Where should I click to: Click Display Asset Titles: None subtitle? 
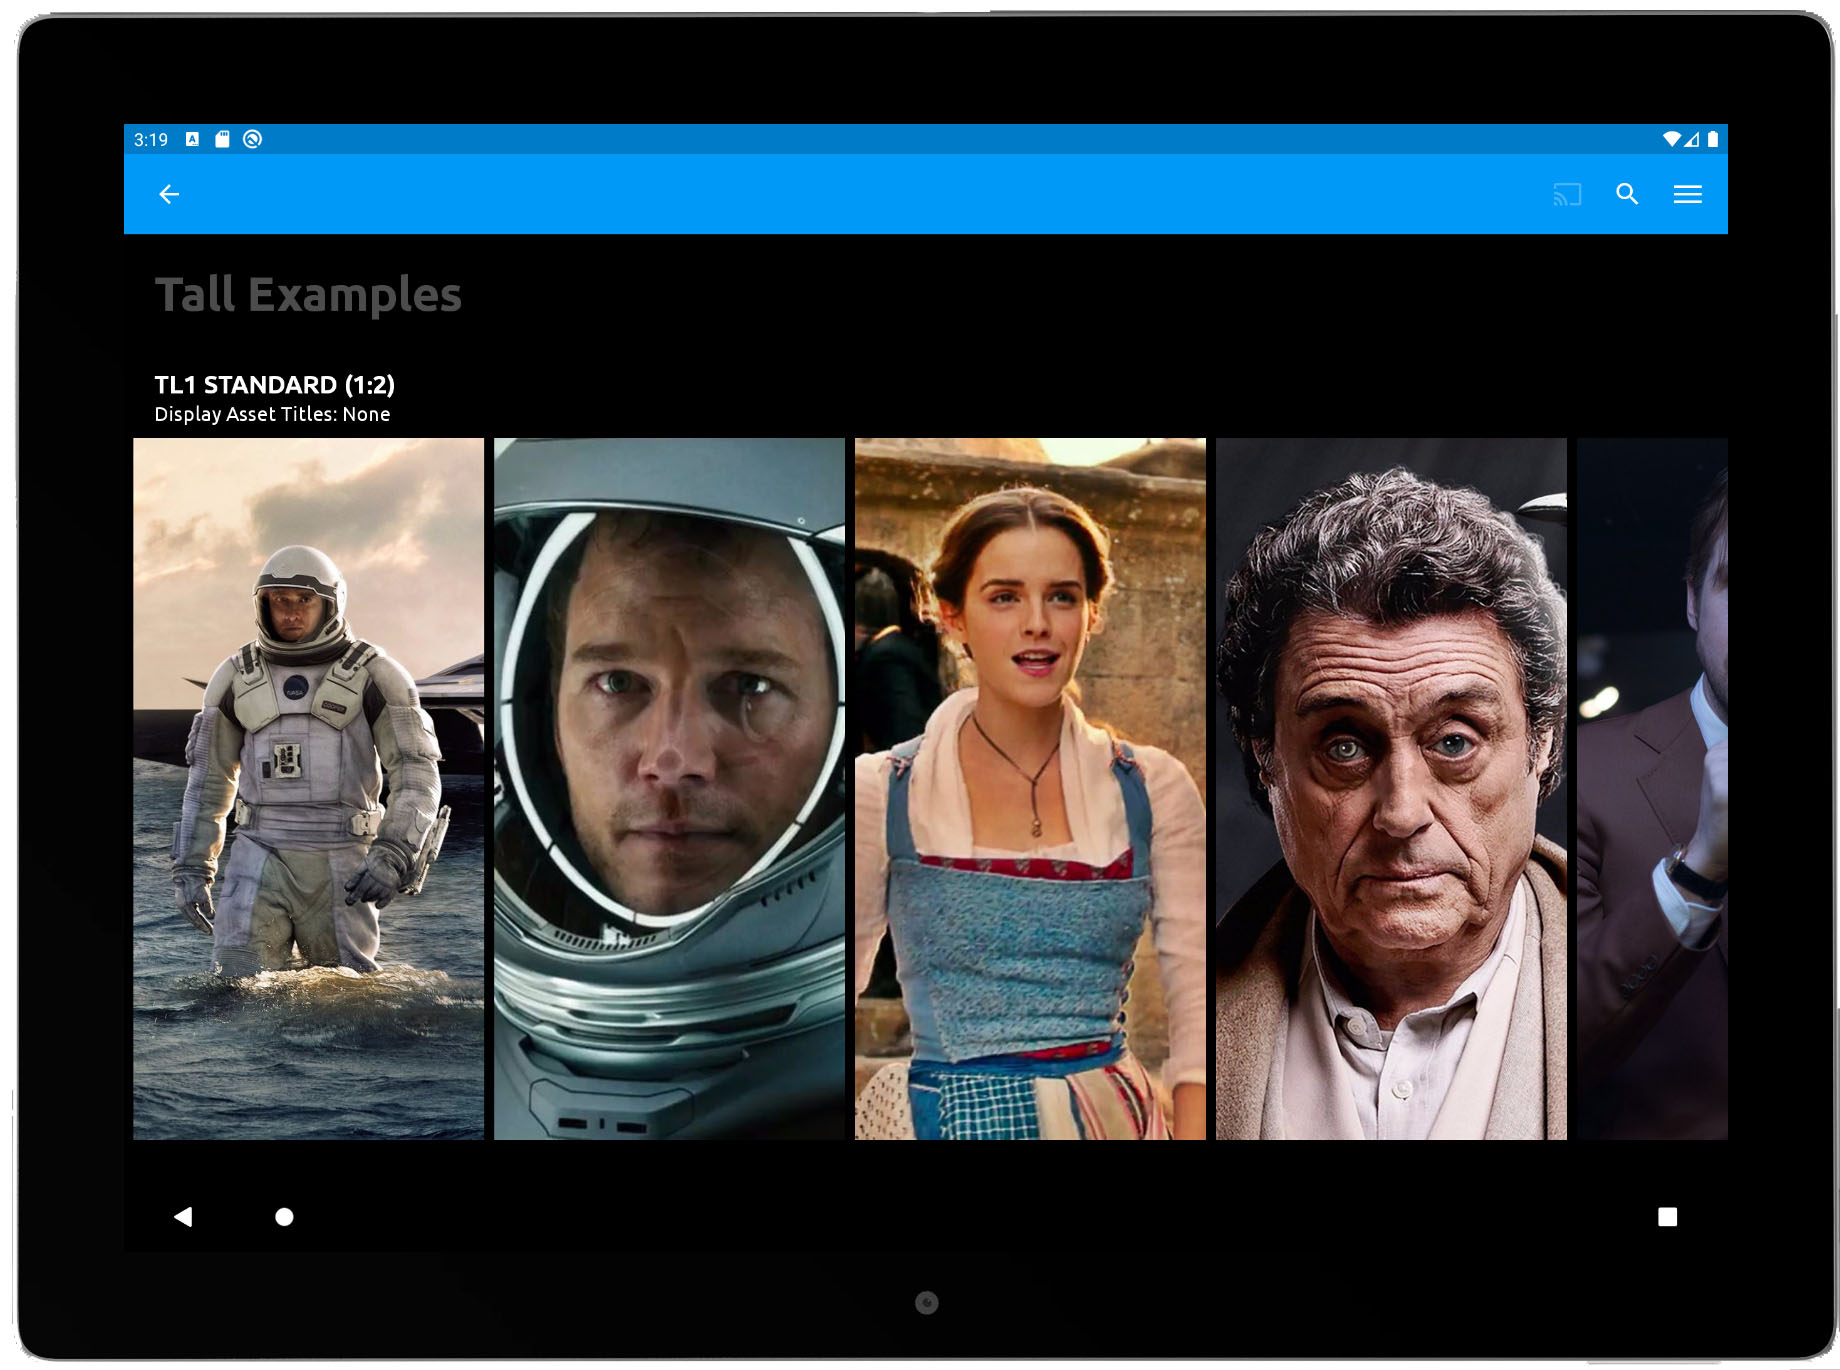[272, 414]
